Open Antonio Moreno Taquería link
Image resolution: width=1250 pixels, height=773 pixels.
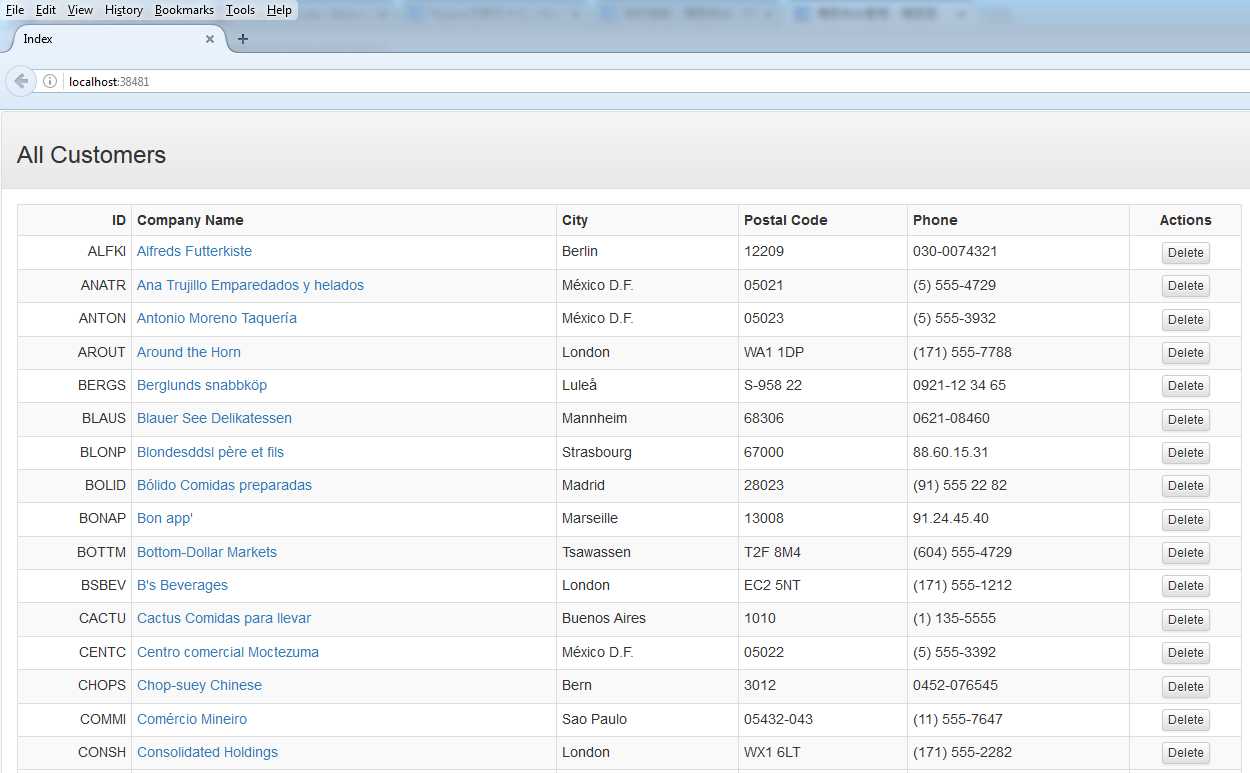click(x=217, y=318)
